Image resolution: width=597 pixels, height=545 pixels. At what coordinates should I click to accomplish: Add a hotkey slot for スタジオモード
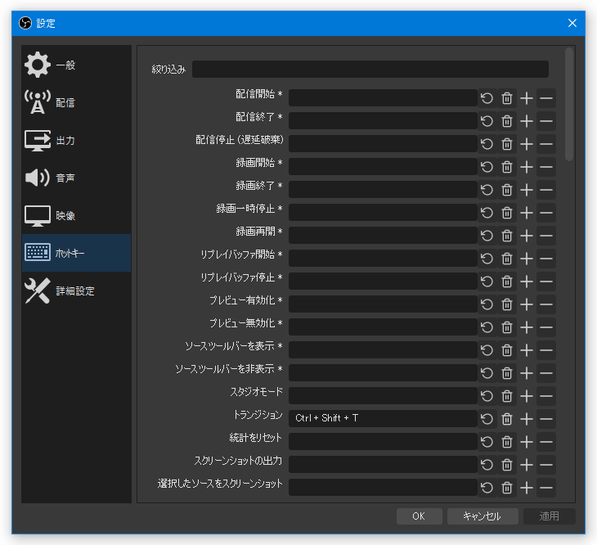[527, 396]
